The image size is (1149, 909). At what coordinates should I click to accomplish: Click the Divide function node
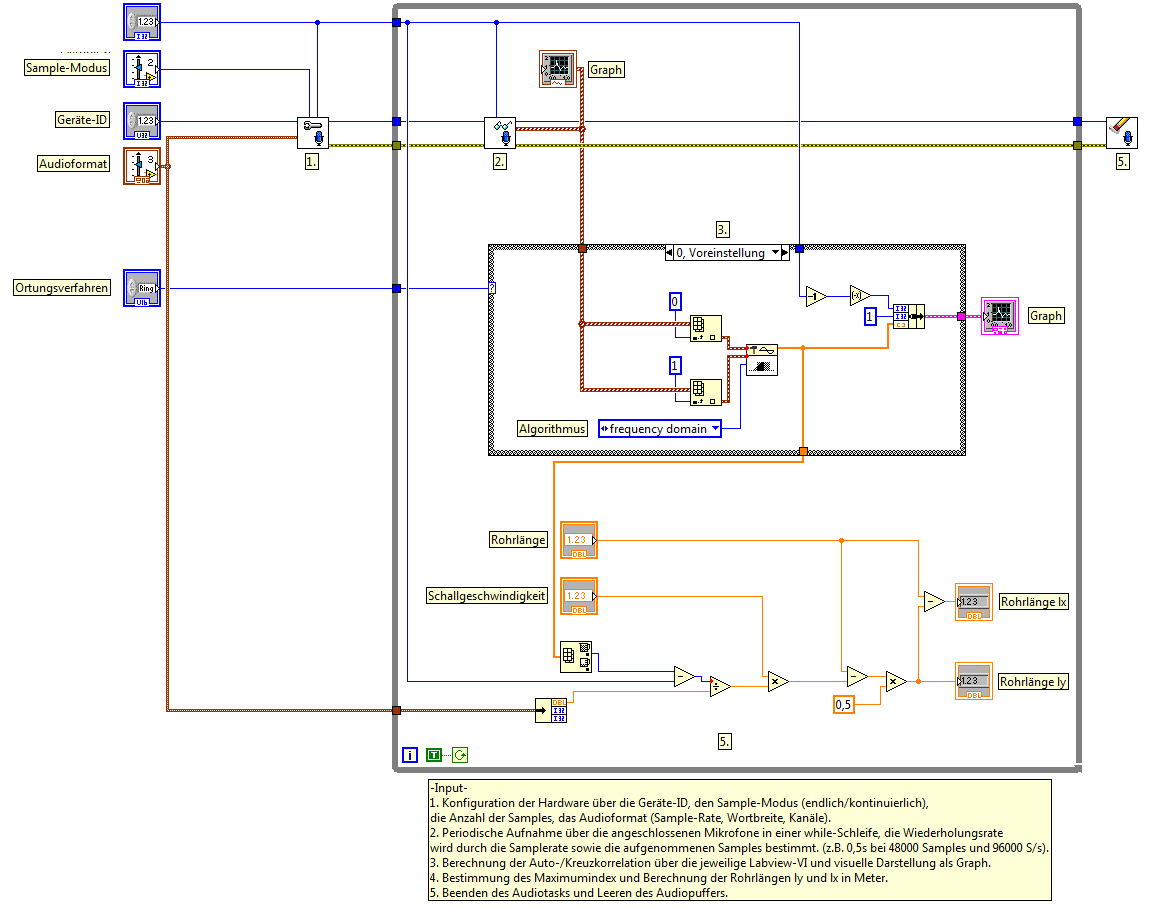tap(720, 687)
